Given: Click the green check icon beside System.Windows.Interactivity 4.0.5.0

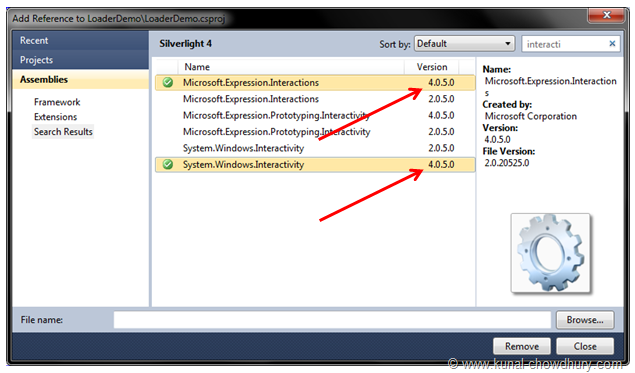Looking at the screenshot, I should (168, 164).
